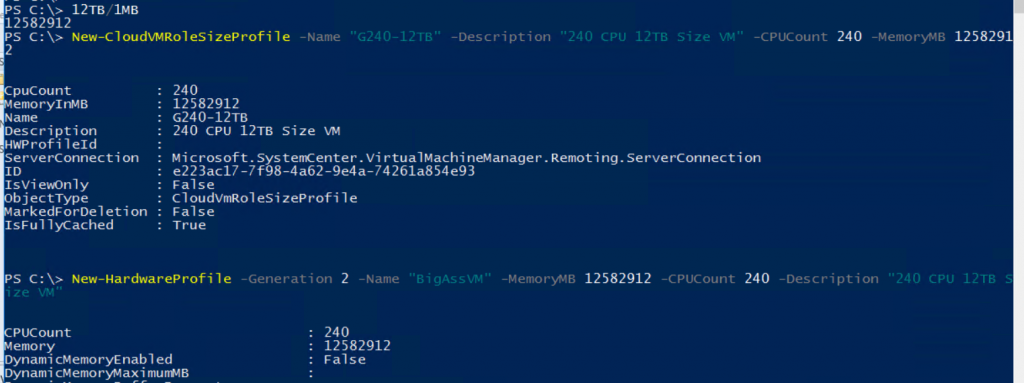
Task: Click the DynamicMemoryEnabled False value
Action: click(x=344, y=359)
